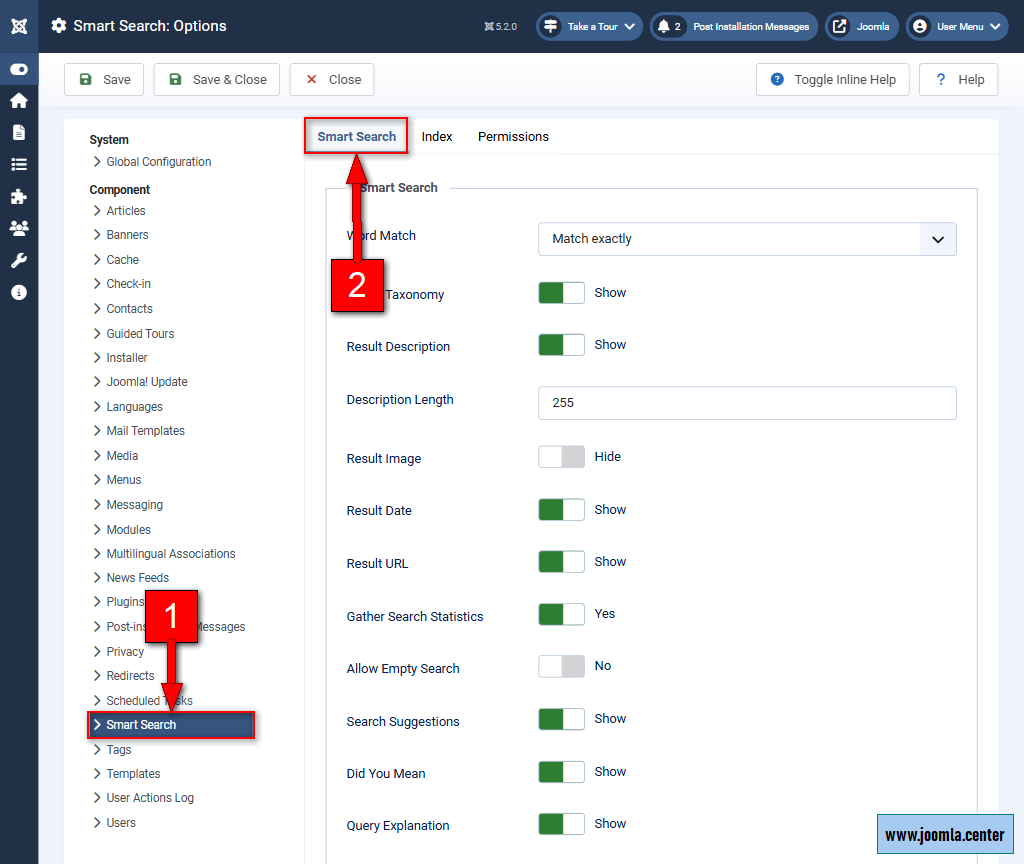Toggle the sidebar menu collapse icon
This screenshot has width=1024, height=864.
pos(19,69)
